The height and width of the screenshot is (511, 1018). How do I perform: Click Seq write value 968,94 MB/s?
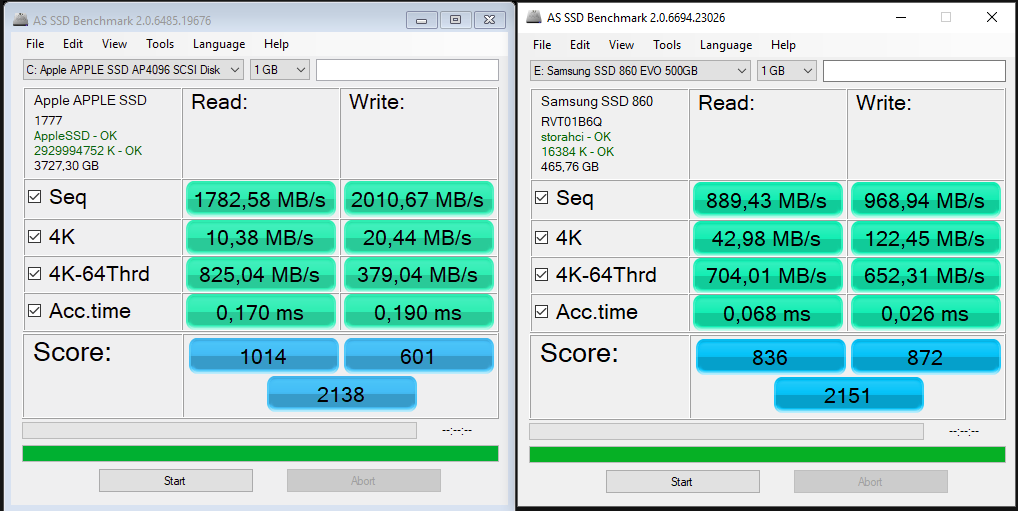[926, 200]
